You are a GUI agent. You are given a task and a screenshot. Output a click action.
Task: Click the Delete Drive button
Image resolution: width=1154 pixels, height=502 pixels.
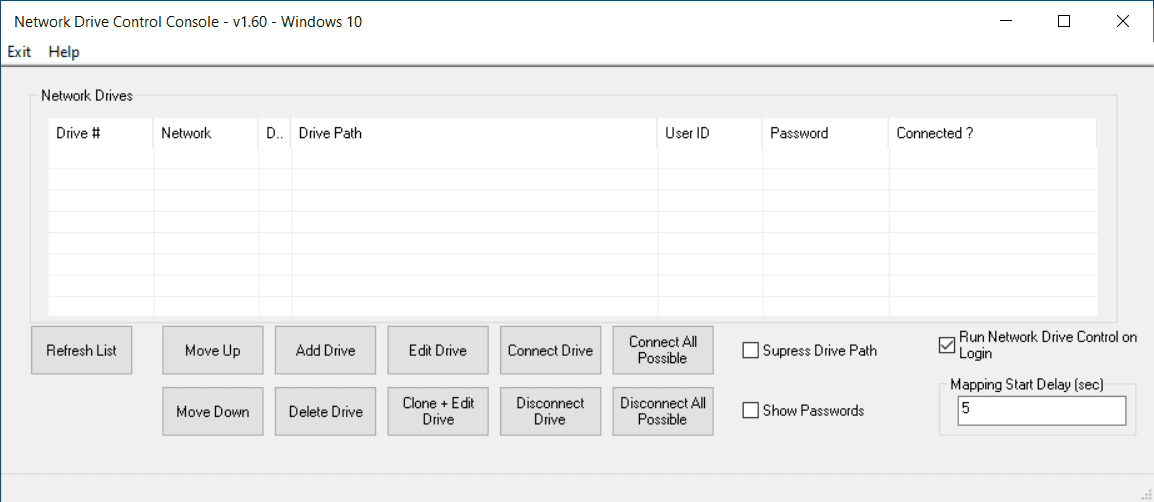point(325,411)
